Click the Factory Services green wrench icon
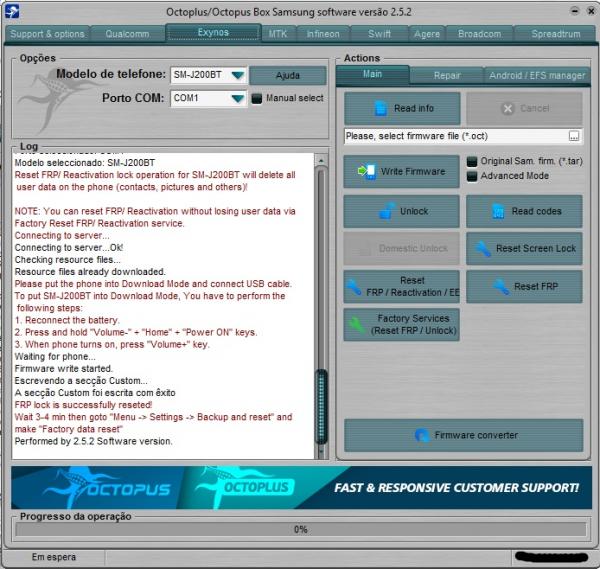Screen dimensions: 600x569 click(x=357, y=324)
